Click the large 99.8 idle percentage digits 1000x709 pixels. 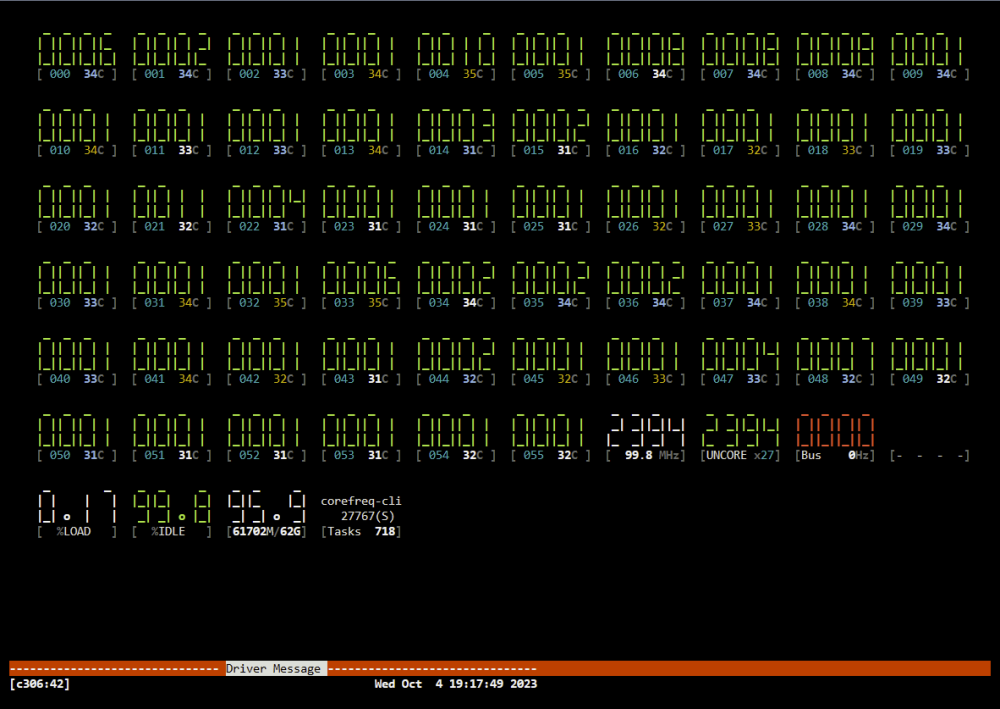tap(172, 508)
